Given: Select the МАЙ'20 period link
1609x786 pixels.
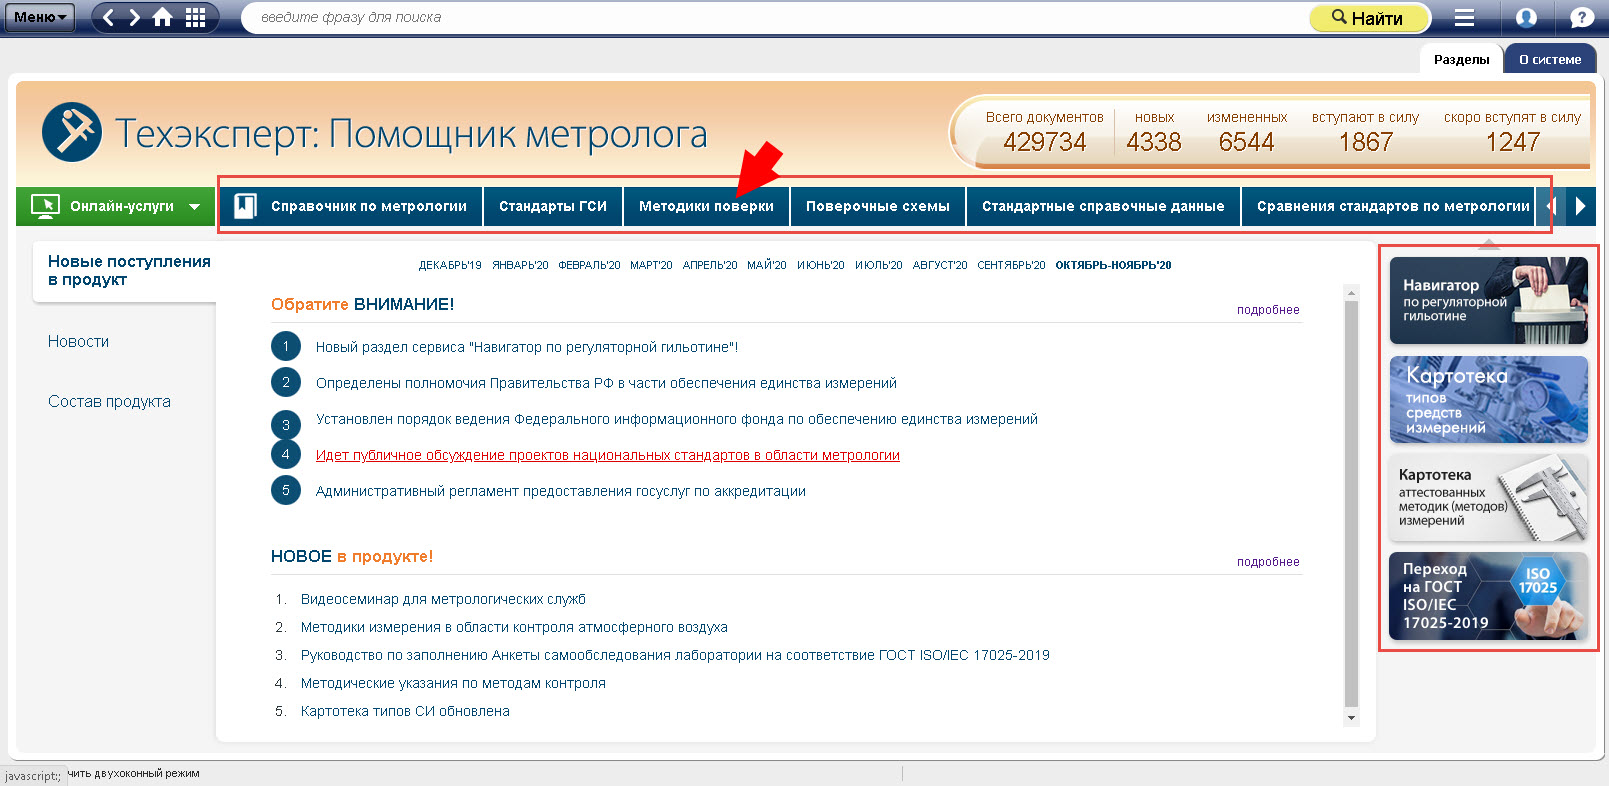Looking at the screenshot, I should [767, 265].
